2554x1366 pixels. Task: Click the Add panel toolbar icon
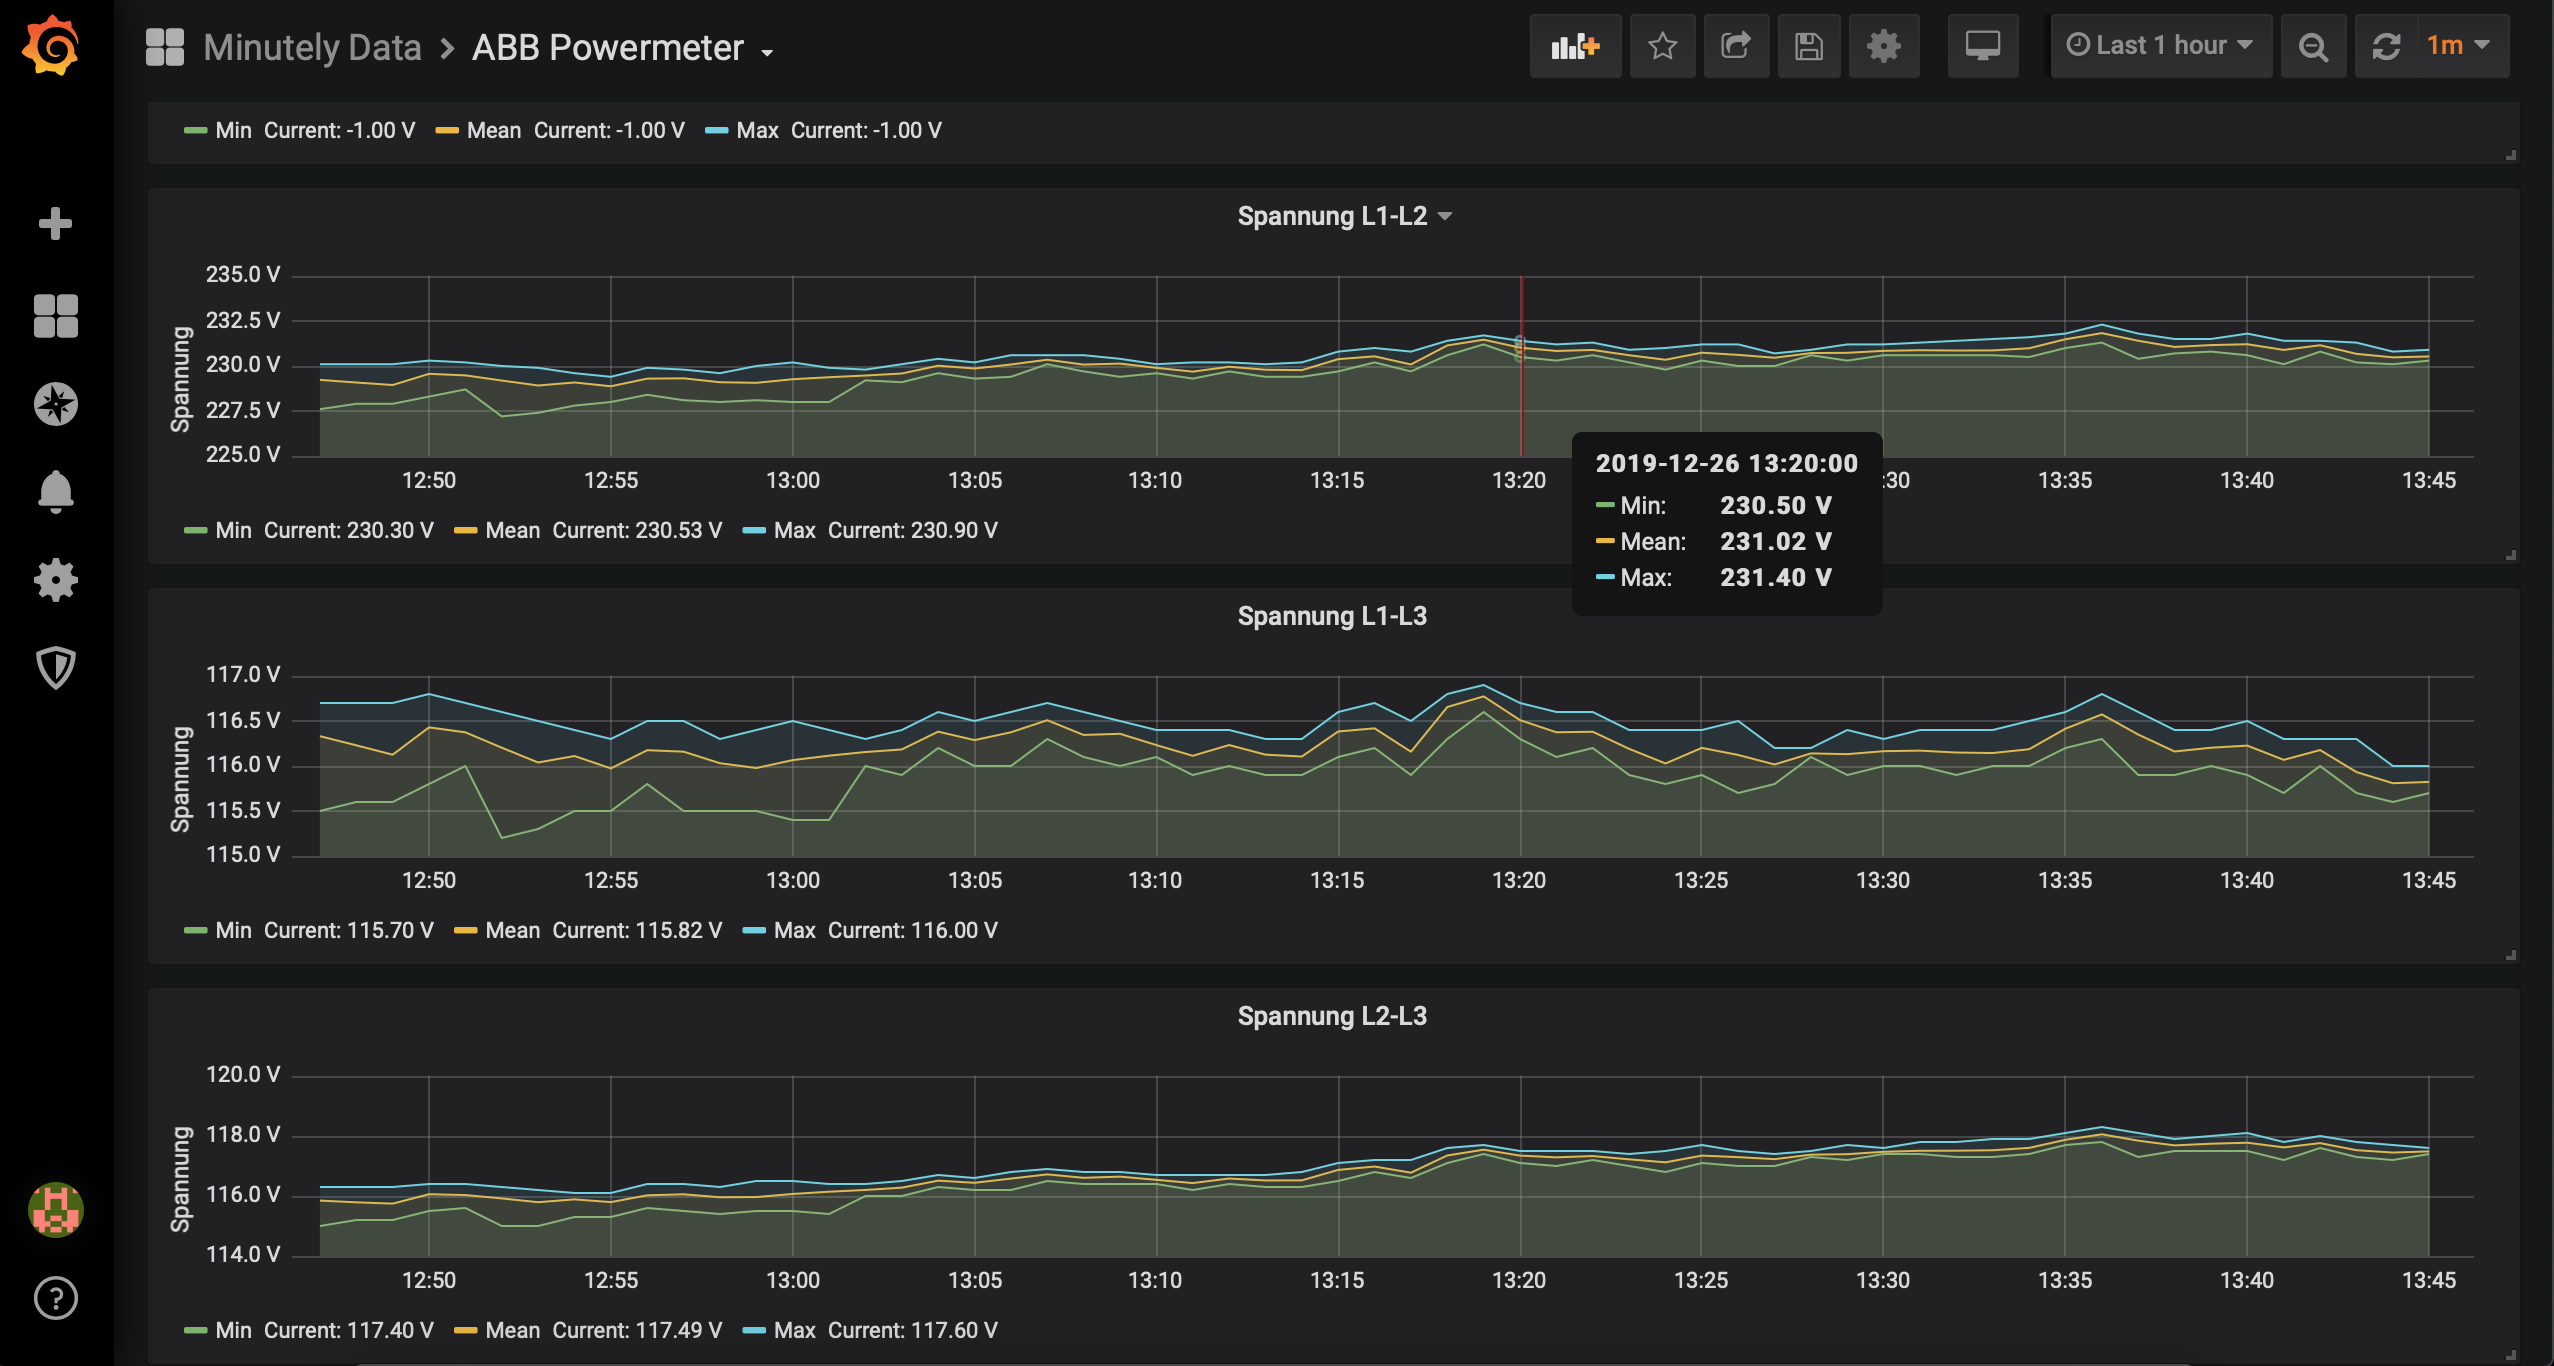tap(1574, 46)
